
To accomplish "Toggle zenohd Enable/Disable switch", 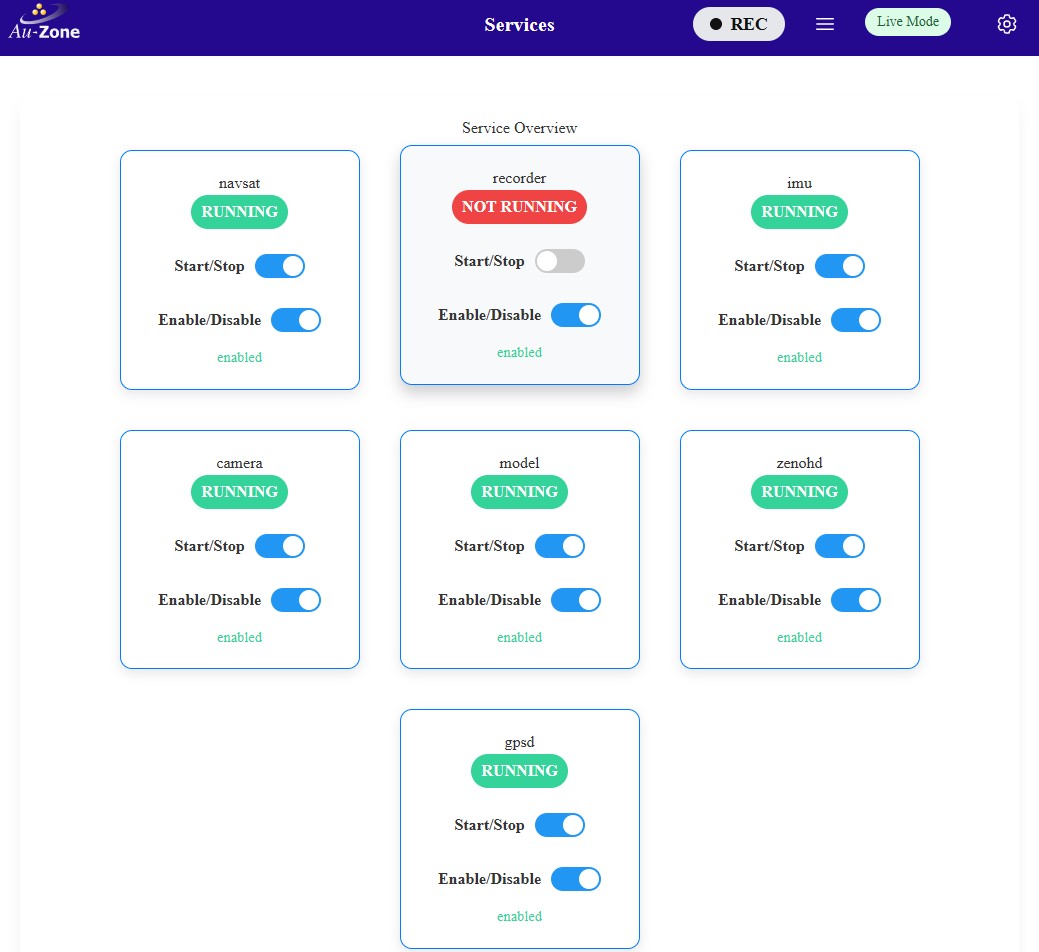I will coord(855,600).
